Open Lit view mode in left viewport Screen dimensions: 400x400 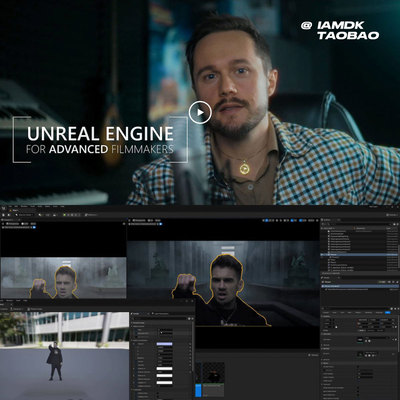25,224
